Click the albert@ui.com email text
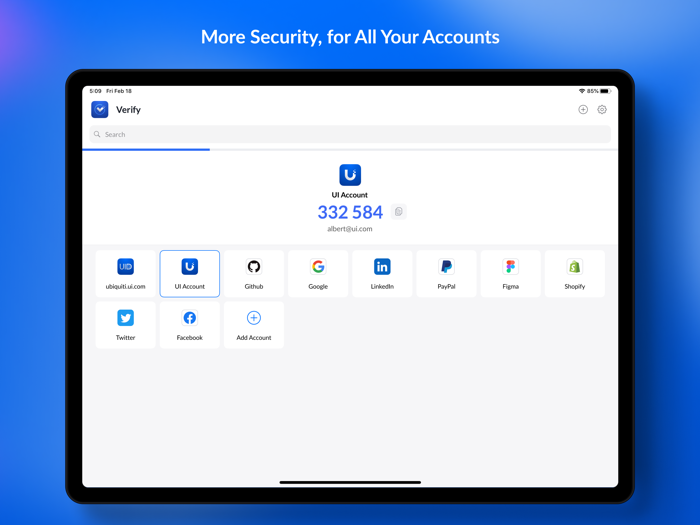The image size is (700, 525). 350,229
